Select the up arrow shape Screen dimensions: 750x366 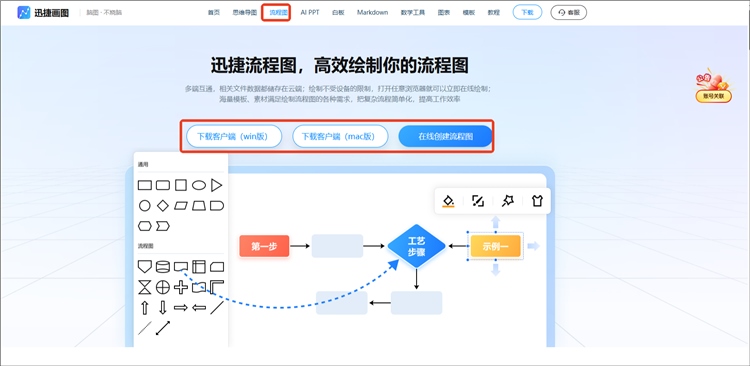(144, 308)
